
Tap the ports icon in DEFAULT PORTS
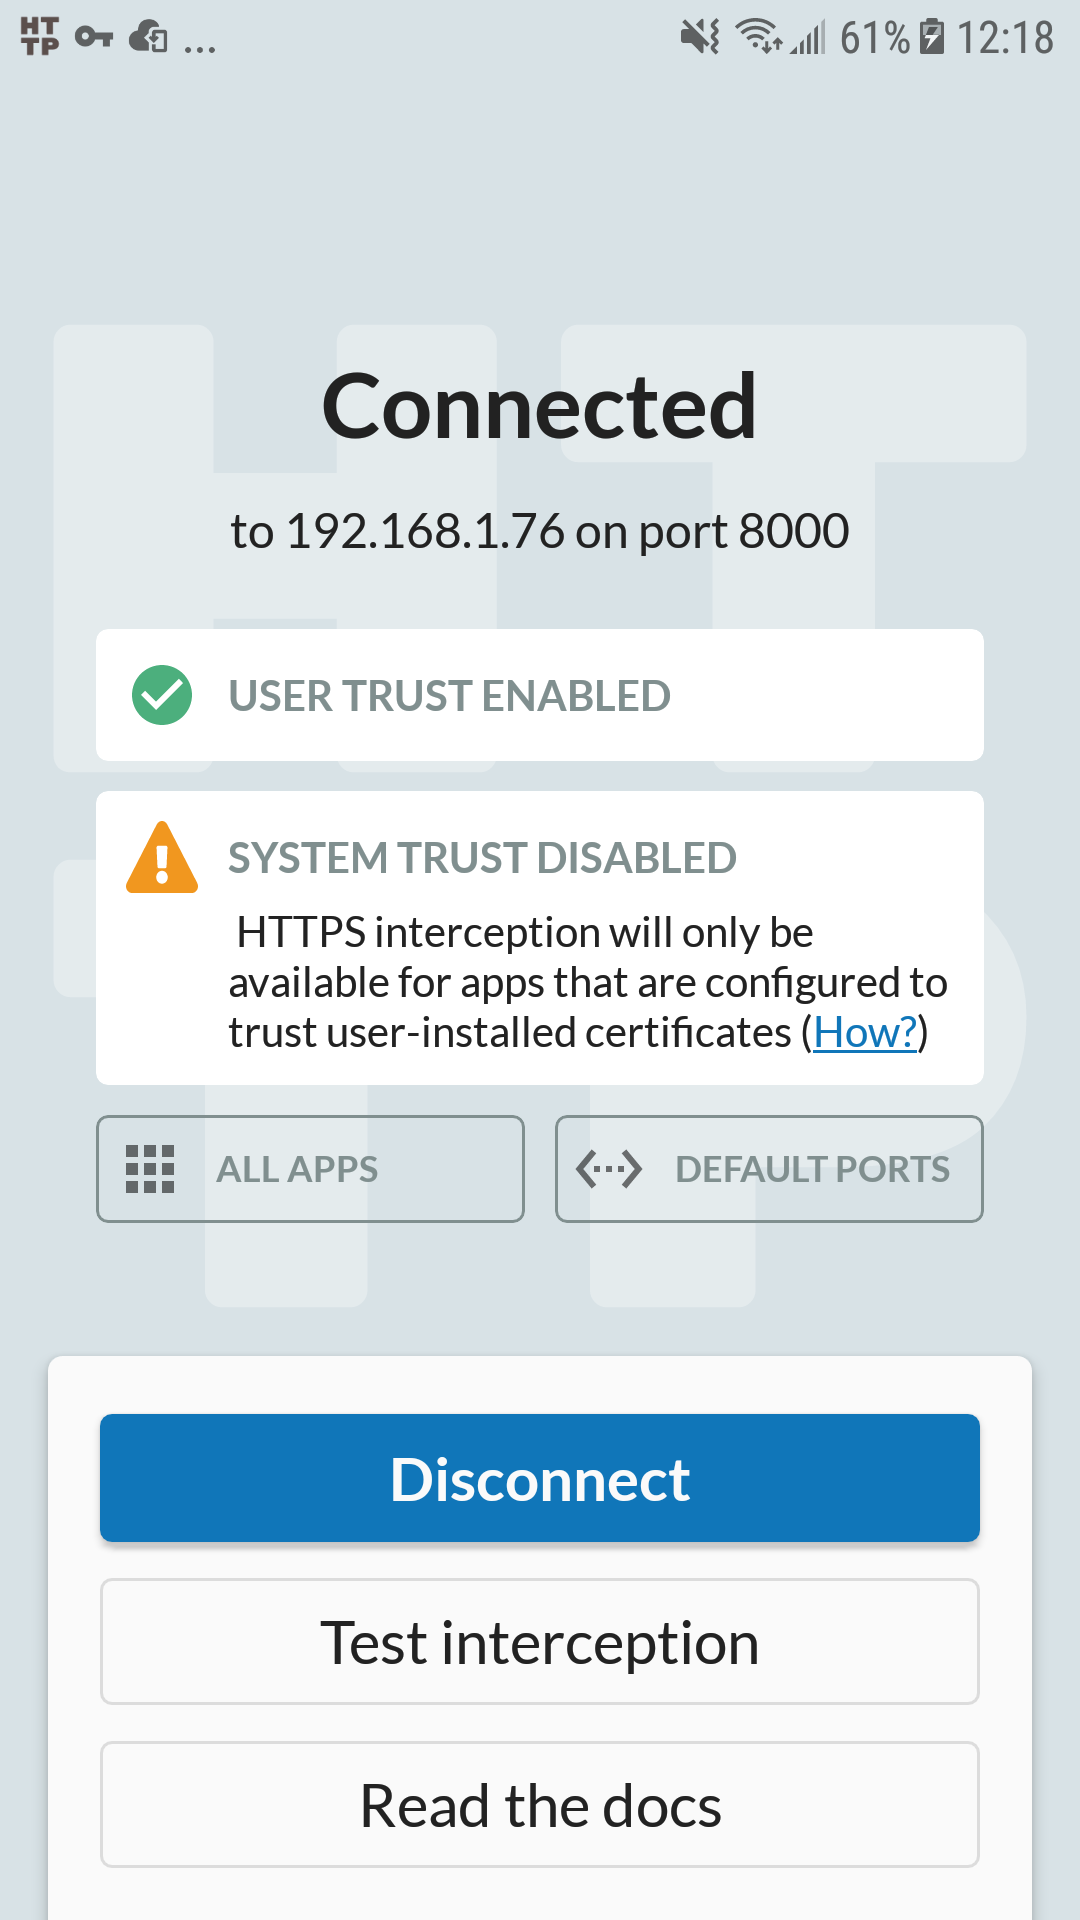pos(610,1168)
